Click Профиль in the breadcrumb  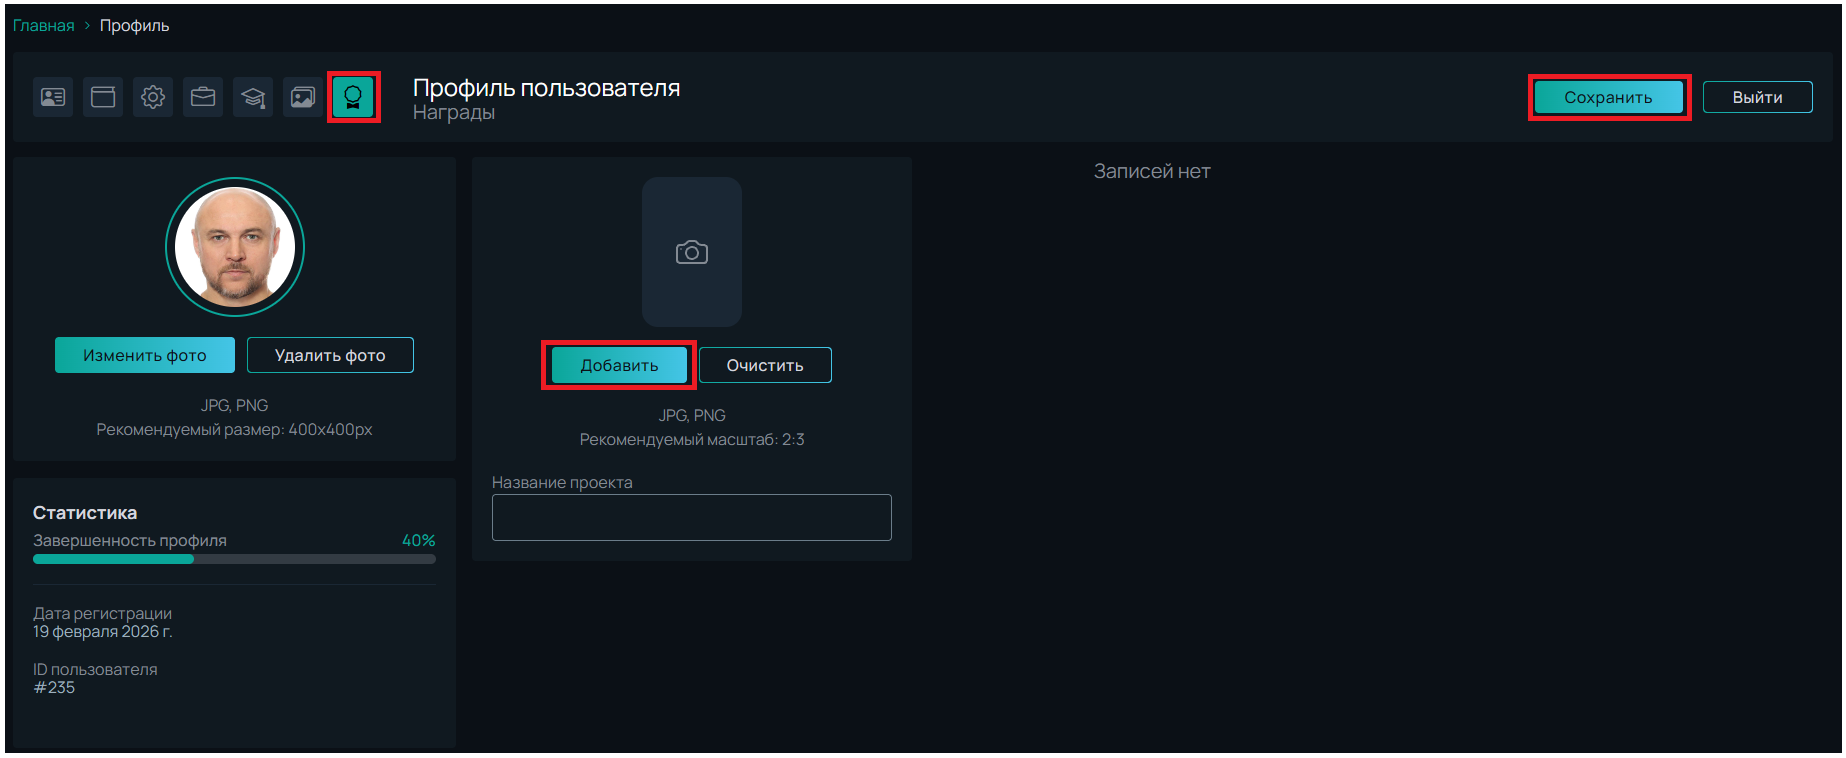pyautogui.click(x=134, y=25)
